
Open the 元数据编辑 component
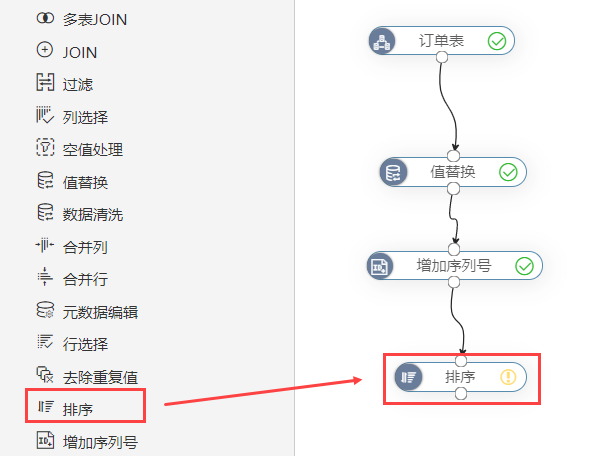pos(87,312)
